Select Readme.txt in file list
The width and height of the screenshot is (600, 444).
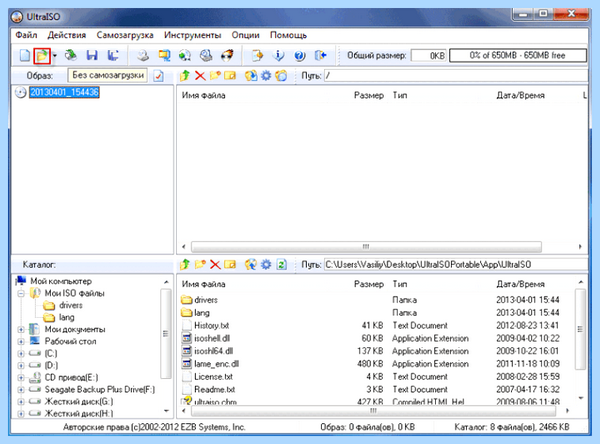pyautogui.click(x=214, y=389)
